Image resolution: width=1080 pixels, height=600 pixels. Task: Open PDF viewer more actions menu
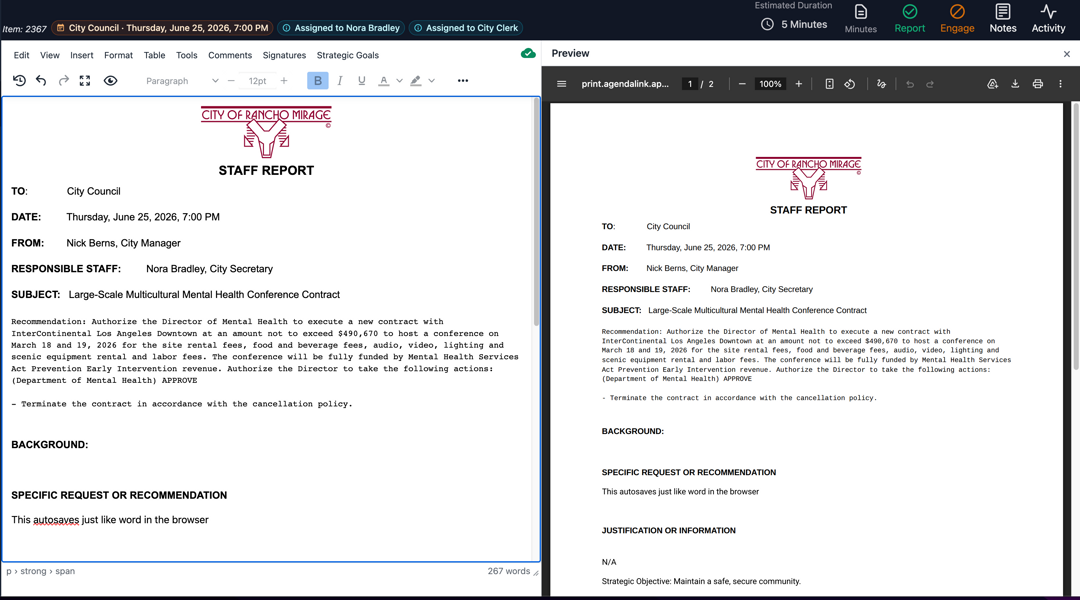pos(1060,84)
